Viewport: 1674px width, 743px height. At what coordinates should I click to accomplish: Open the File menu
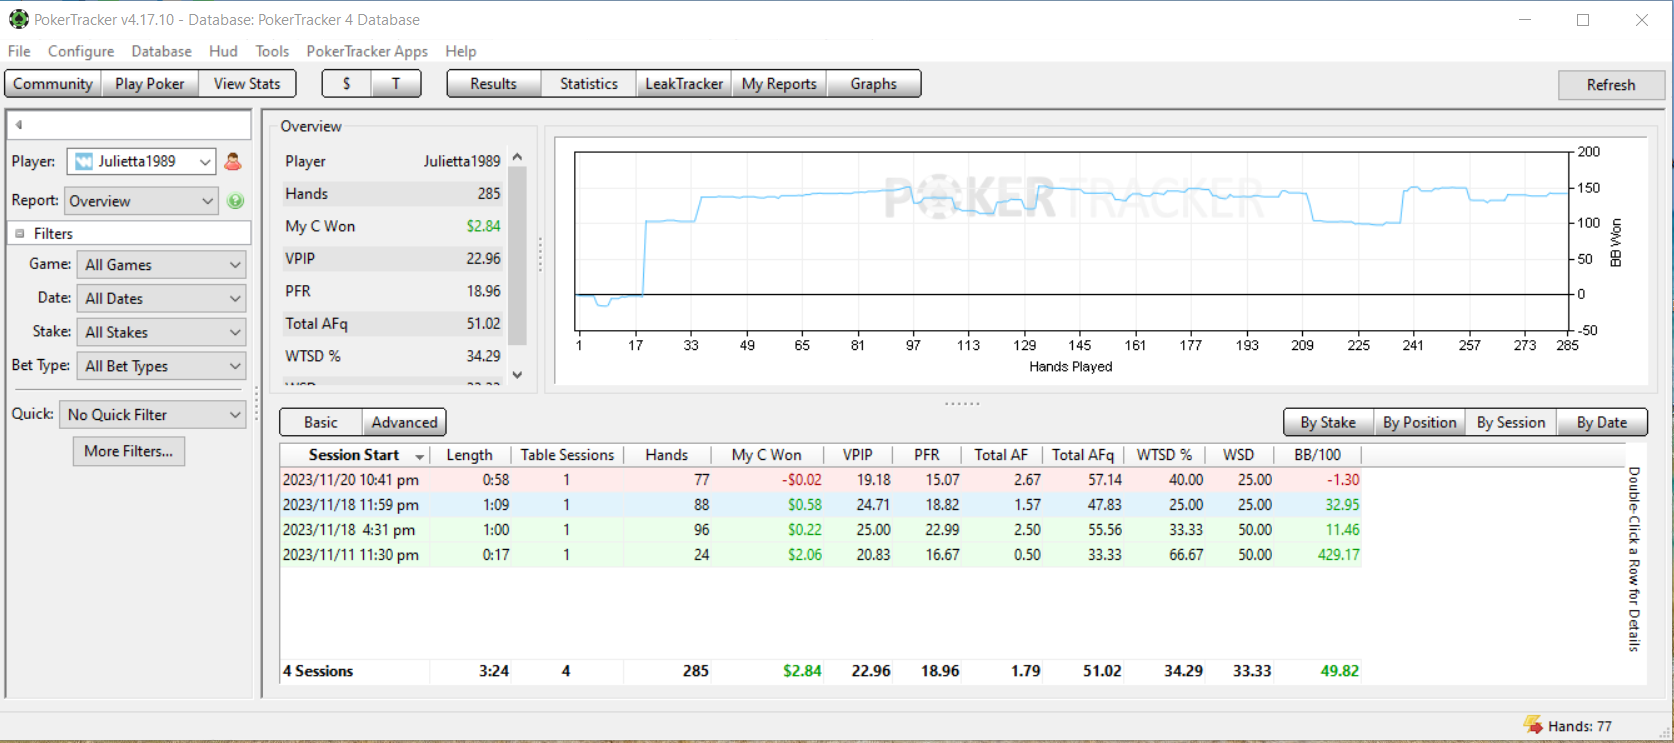coord(19,51)
